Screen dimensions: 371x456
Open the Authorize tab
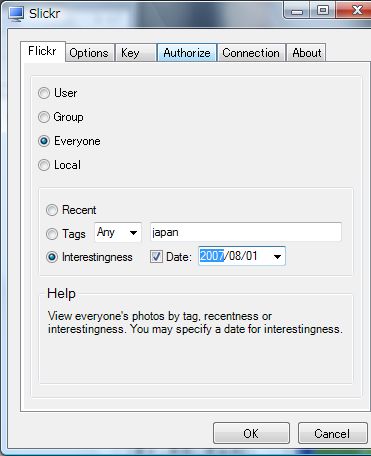(187, 53)
